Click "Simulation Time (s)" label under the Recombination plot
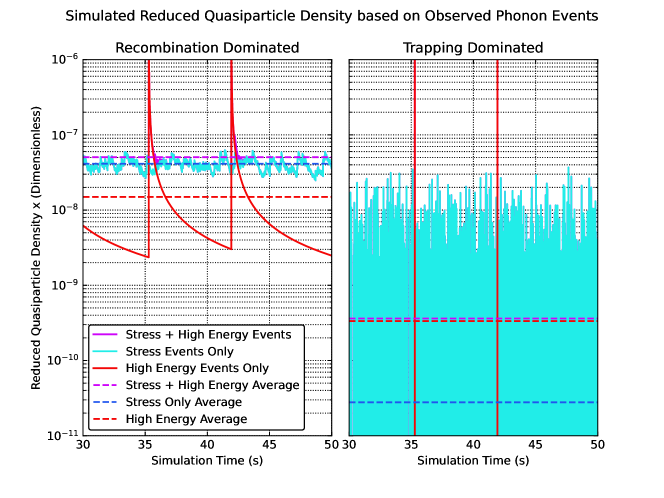The image size is (664, 498). (207, 461)
